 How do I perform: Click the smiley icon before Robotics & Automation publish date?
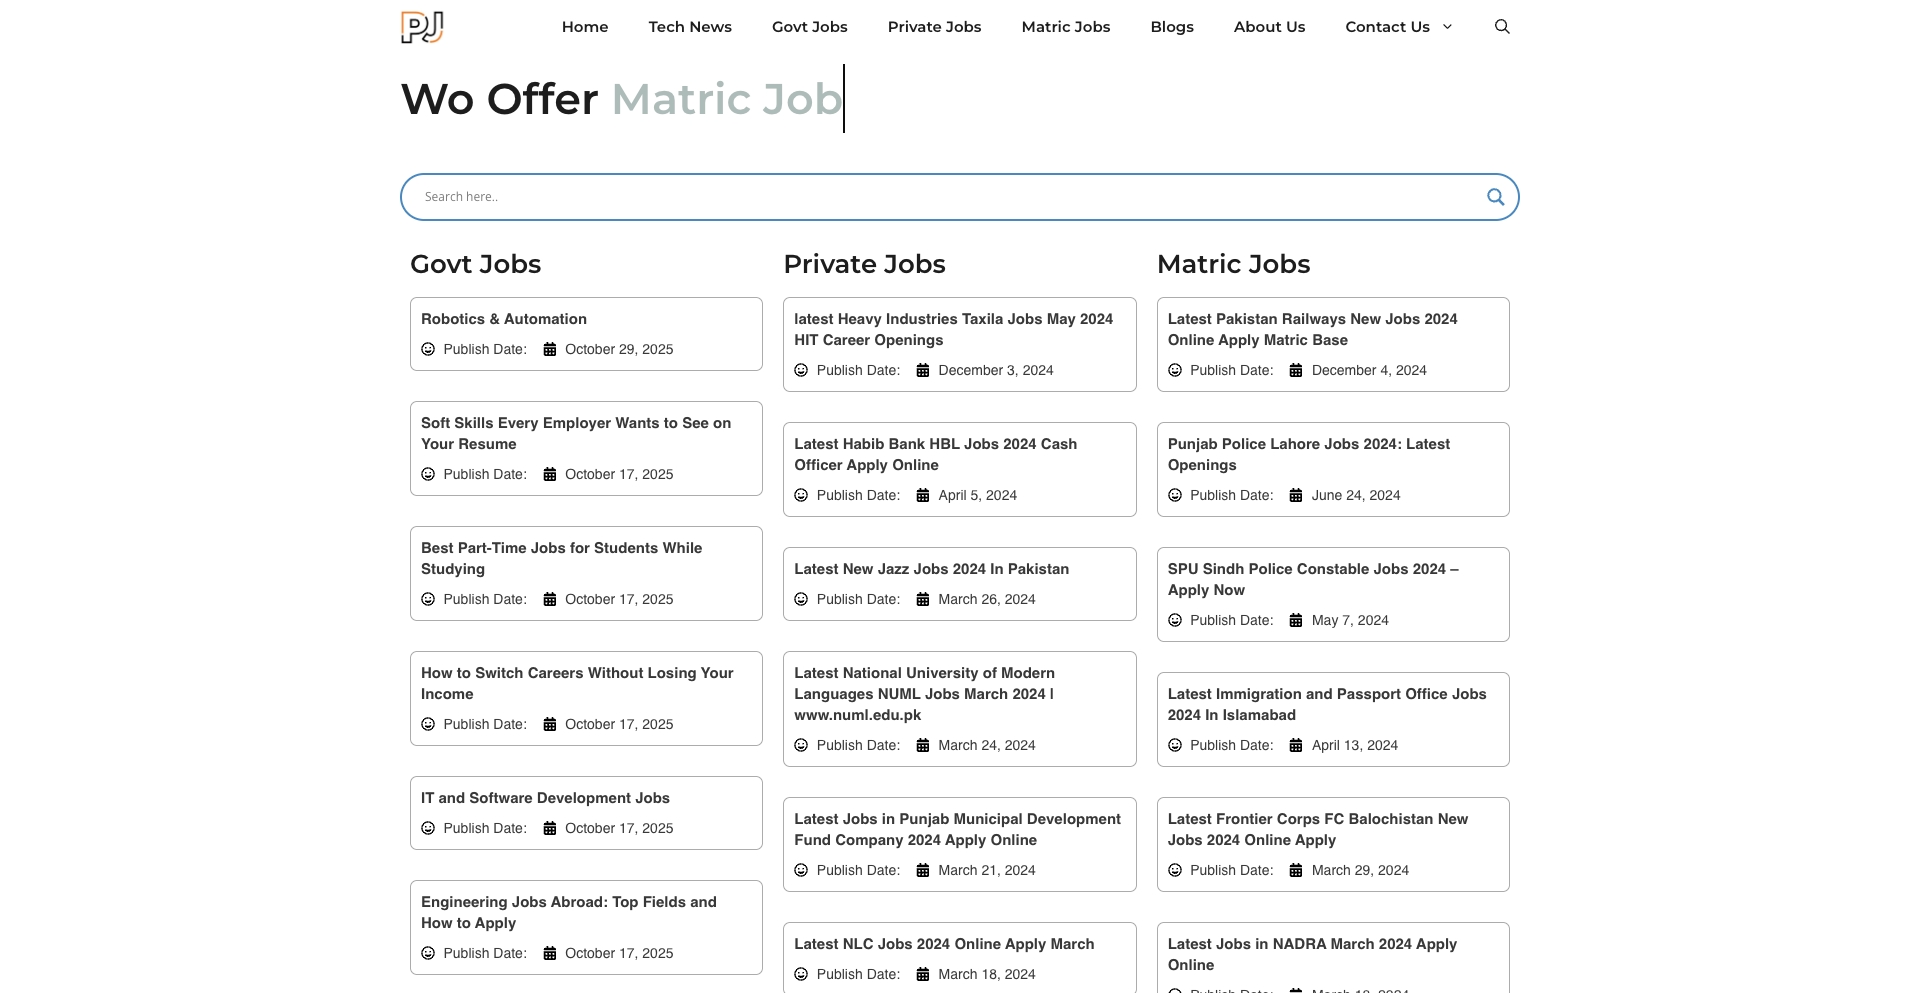click(428, 349)
